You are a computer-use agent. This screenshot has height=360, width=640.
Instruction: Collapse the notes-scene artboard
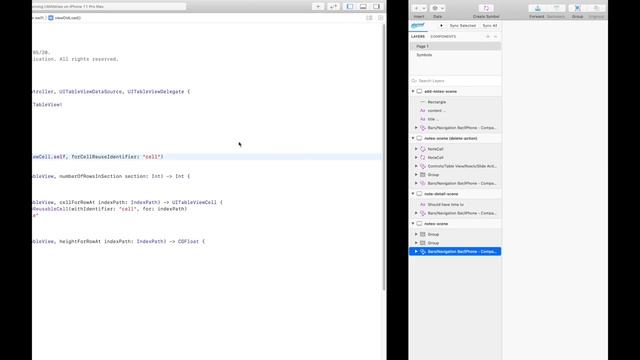(413, 224)
